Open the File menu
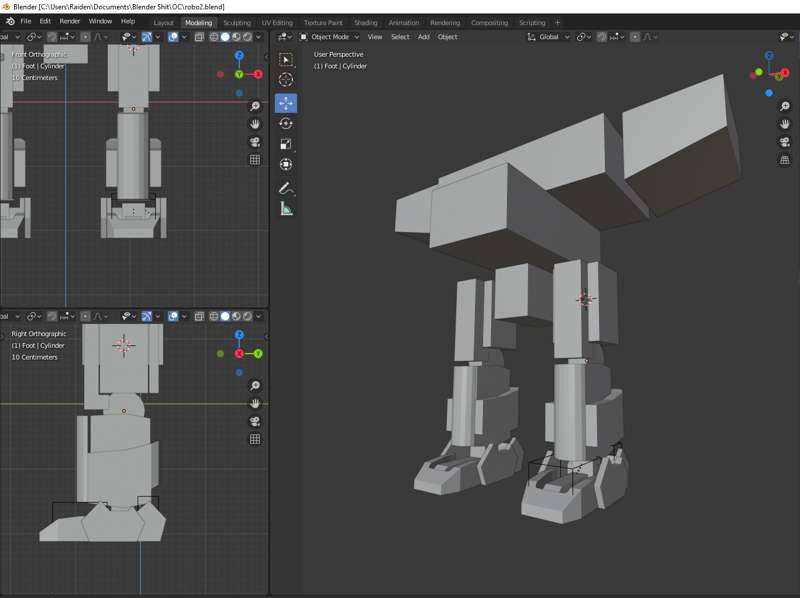 coord(26,21)
